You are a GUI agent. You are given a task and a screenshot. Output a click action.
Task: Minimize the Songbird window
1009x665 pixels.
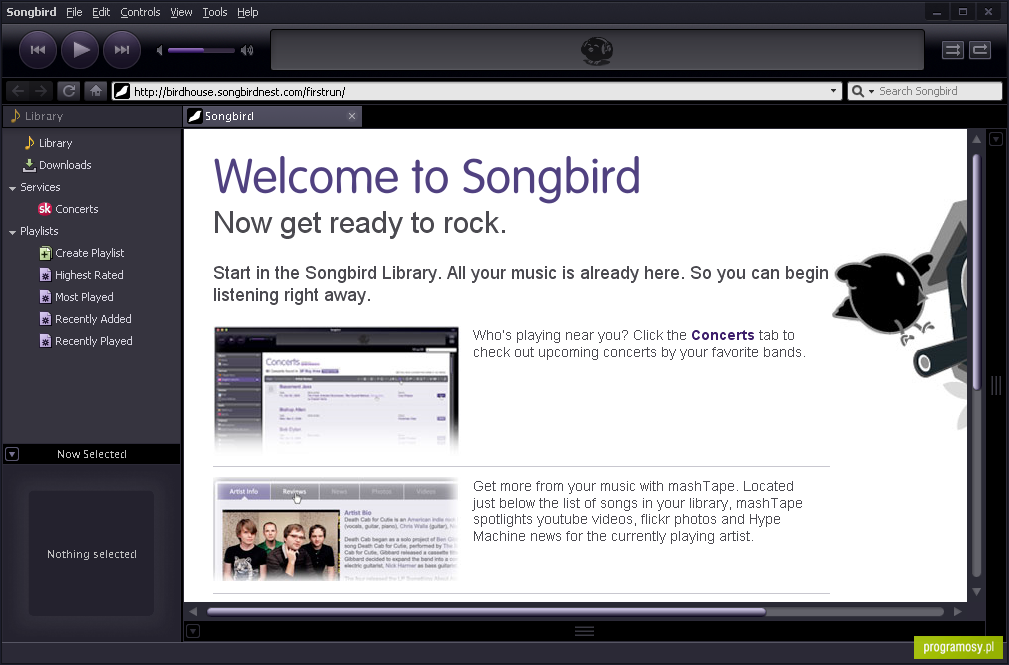coord(937,12)
